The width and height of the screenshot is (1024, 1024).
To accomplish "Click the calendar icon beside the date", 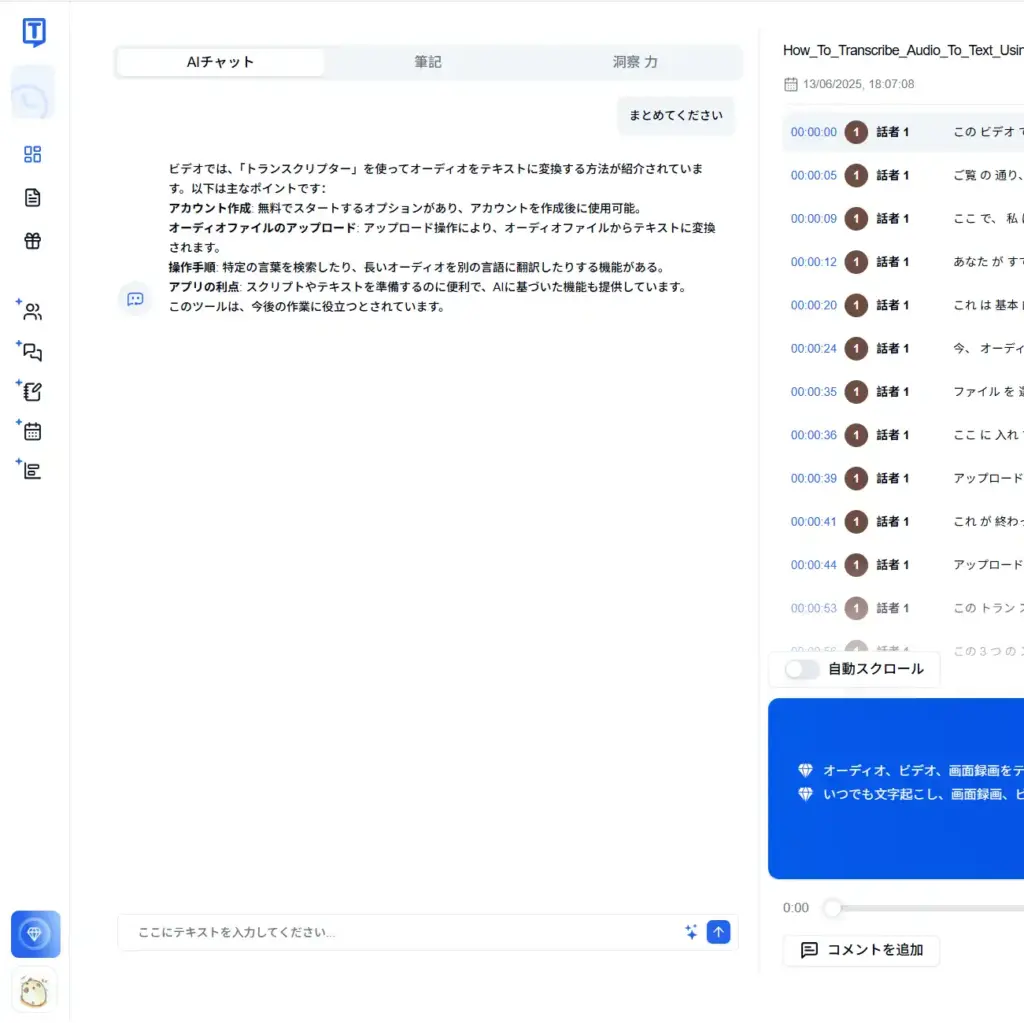I will [x=790, y=84].
